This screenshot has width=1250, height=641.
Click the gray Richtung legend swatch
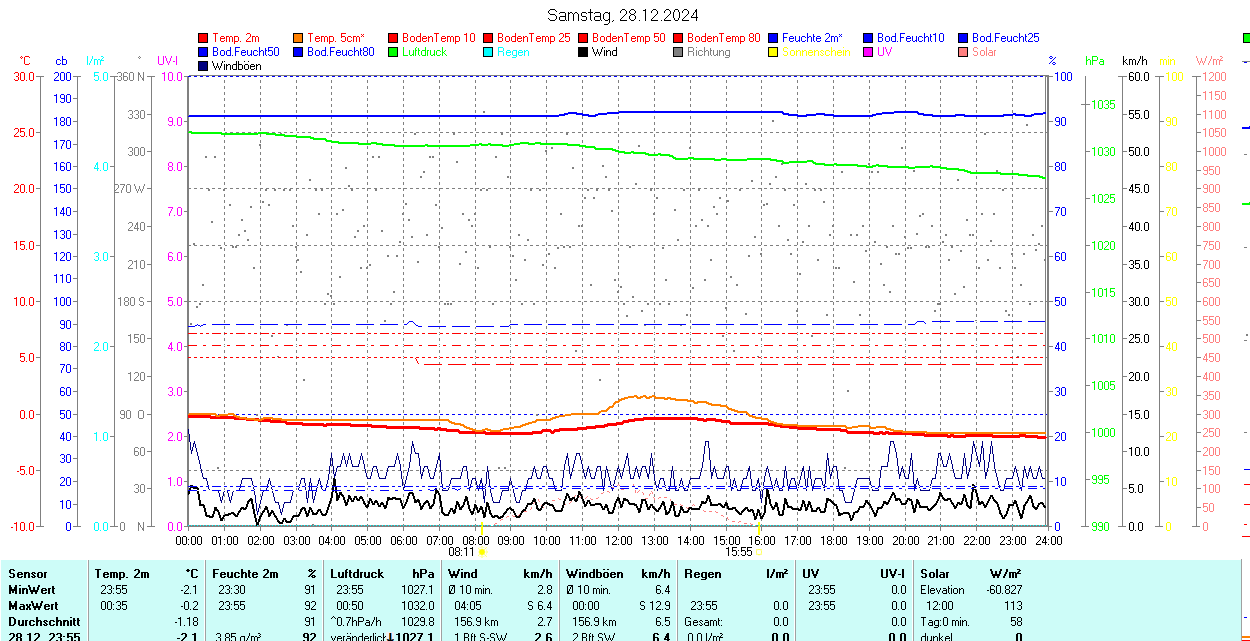pos(678,52)
